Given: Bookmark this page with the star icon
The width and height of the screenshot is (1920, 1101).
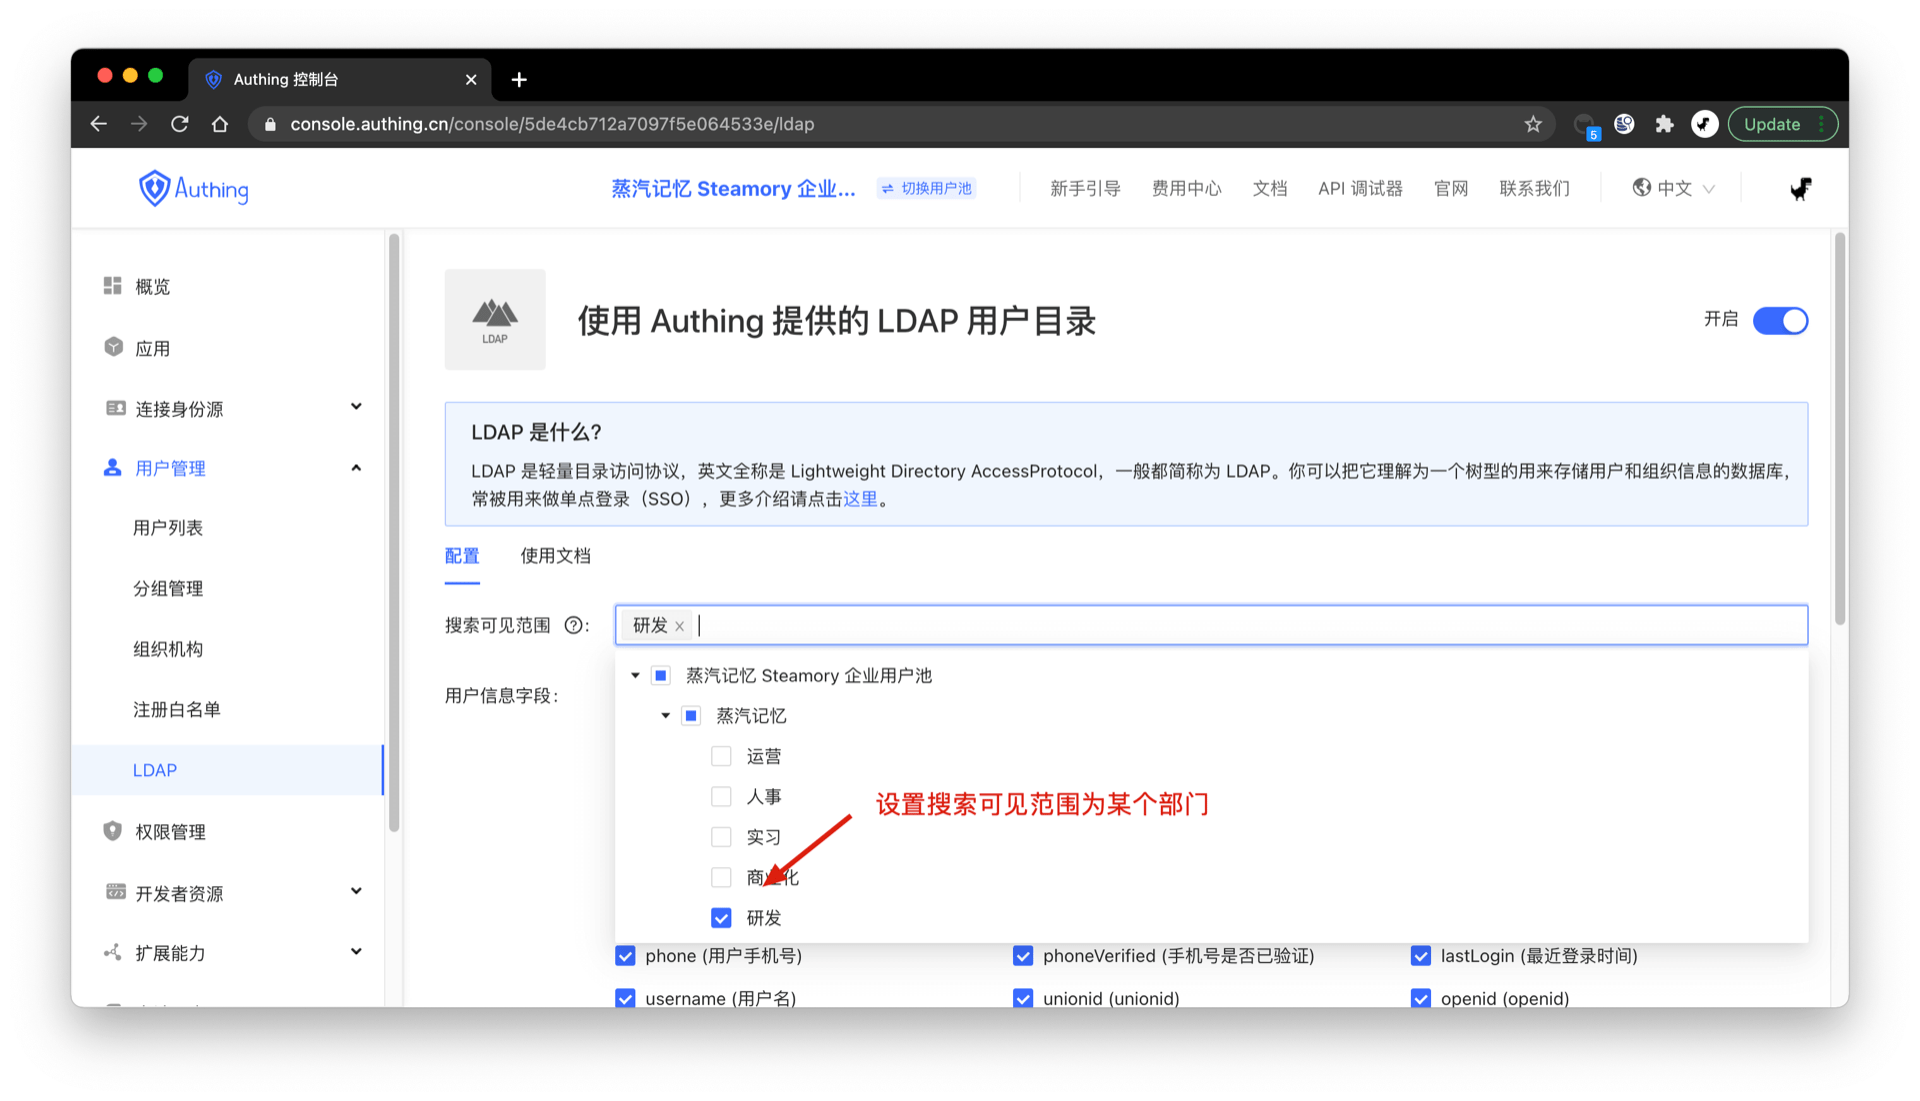Looking at the screenshot, I should 1533,124.
